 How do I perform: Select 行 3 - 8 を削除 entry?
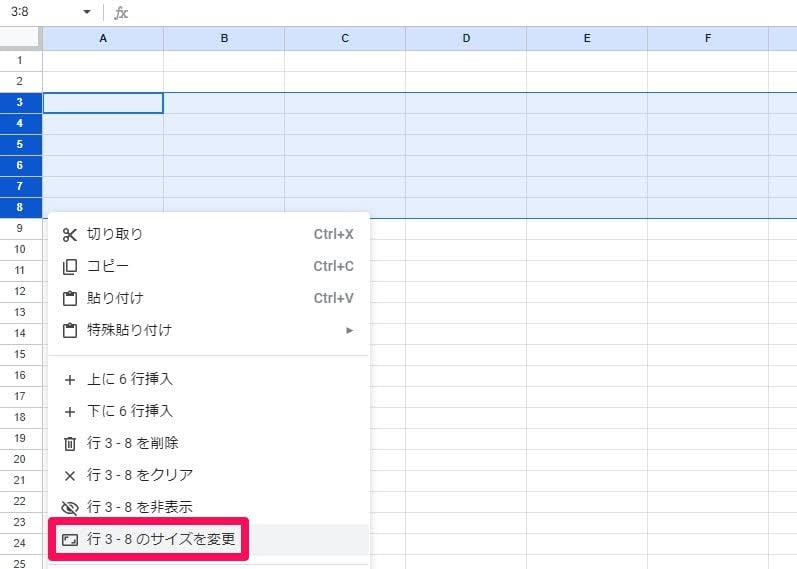(x=208, y=443)
